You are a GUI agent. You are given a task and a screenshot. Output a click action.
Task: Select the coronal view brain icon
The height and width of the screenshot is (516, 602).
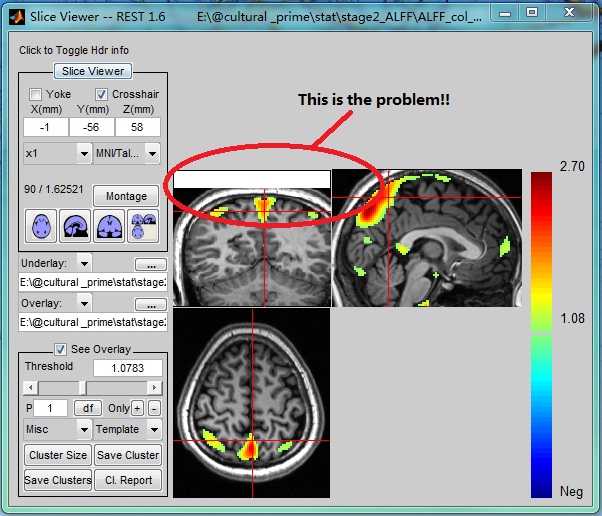click(x=109, y=226)
